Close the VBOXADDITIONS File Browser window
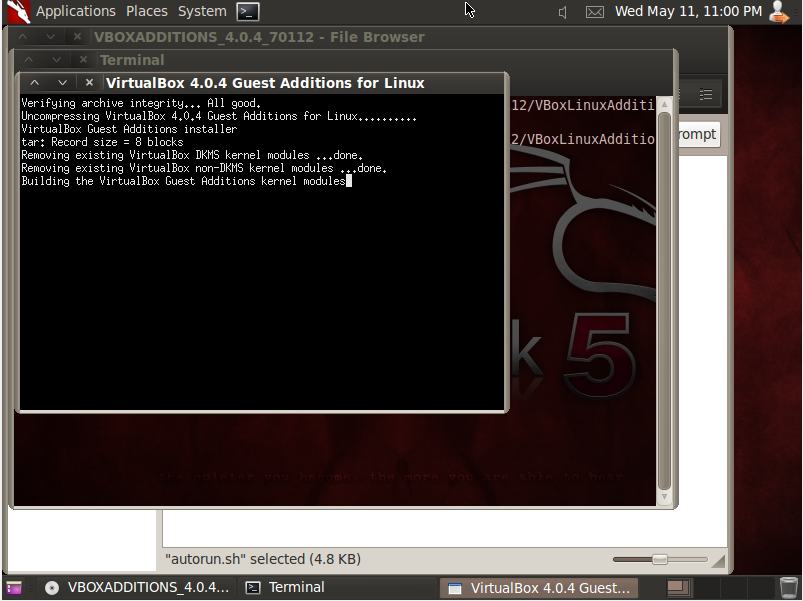Viewport: 803px width, 601px height. (x=77, y=37)
